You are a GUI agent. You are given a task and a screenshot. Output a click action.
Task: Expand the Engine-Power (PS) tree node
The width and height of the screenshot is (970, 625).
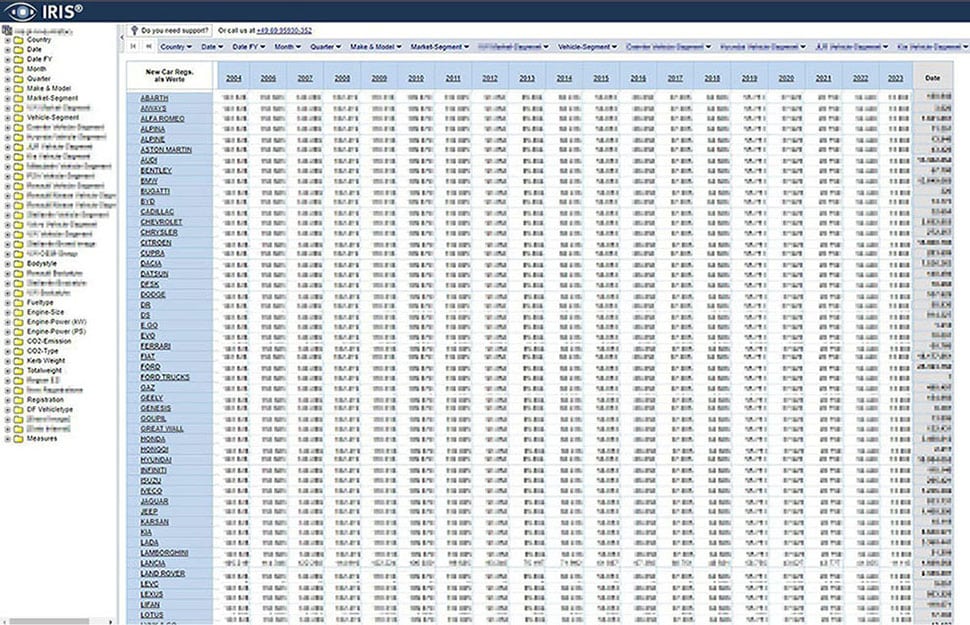[x=7, y=332]
